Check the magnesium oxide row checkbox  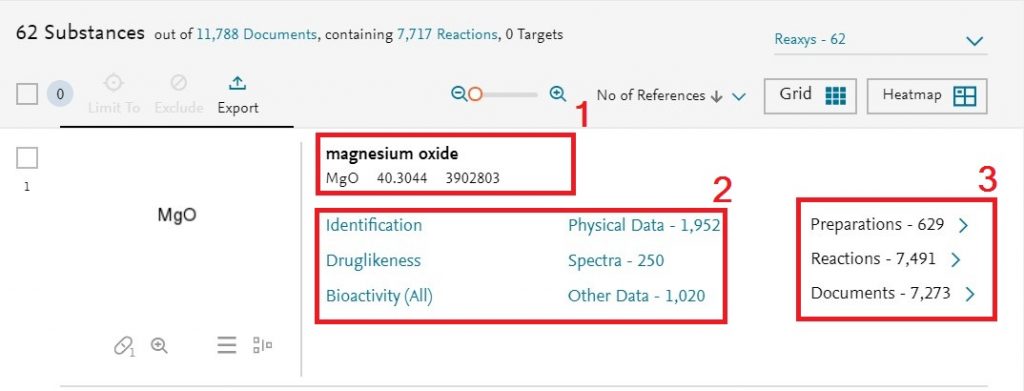coord(27,157)
